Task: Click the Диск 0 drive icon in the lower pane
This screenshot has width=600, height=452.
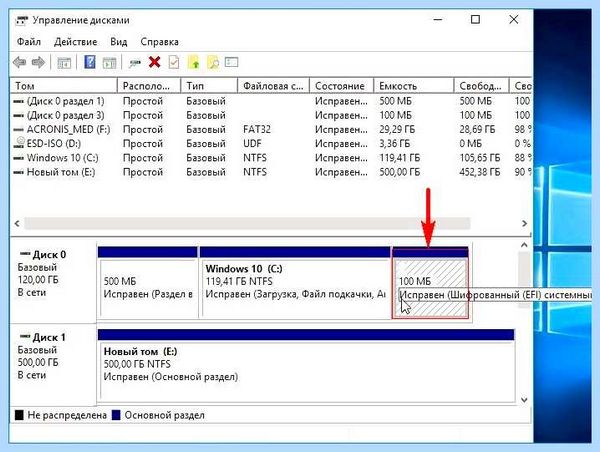Action: (x=25, y=254)
